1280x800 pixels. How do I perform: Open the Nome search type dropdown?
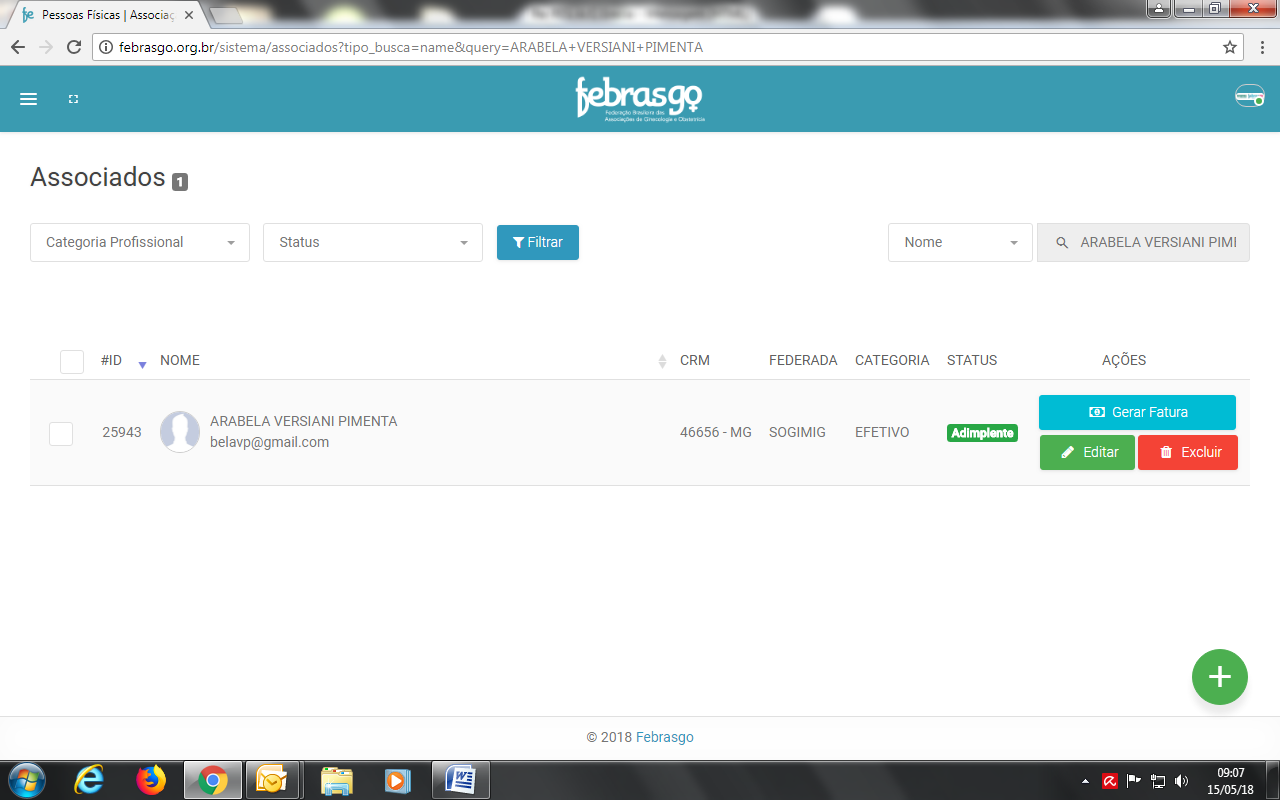tap(959, 242)
